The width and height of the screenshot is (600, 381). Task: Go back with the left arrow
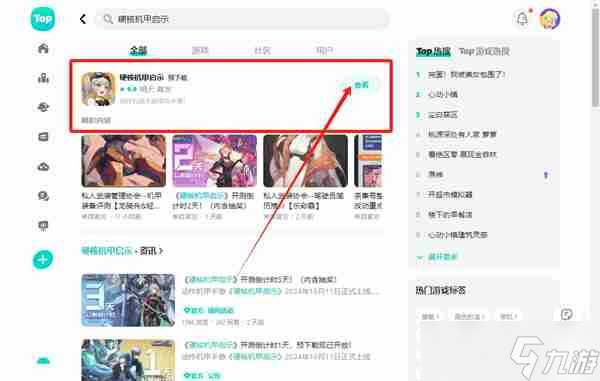coord(83,19)
